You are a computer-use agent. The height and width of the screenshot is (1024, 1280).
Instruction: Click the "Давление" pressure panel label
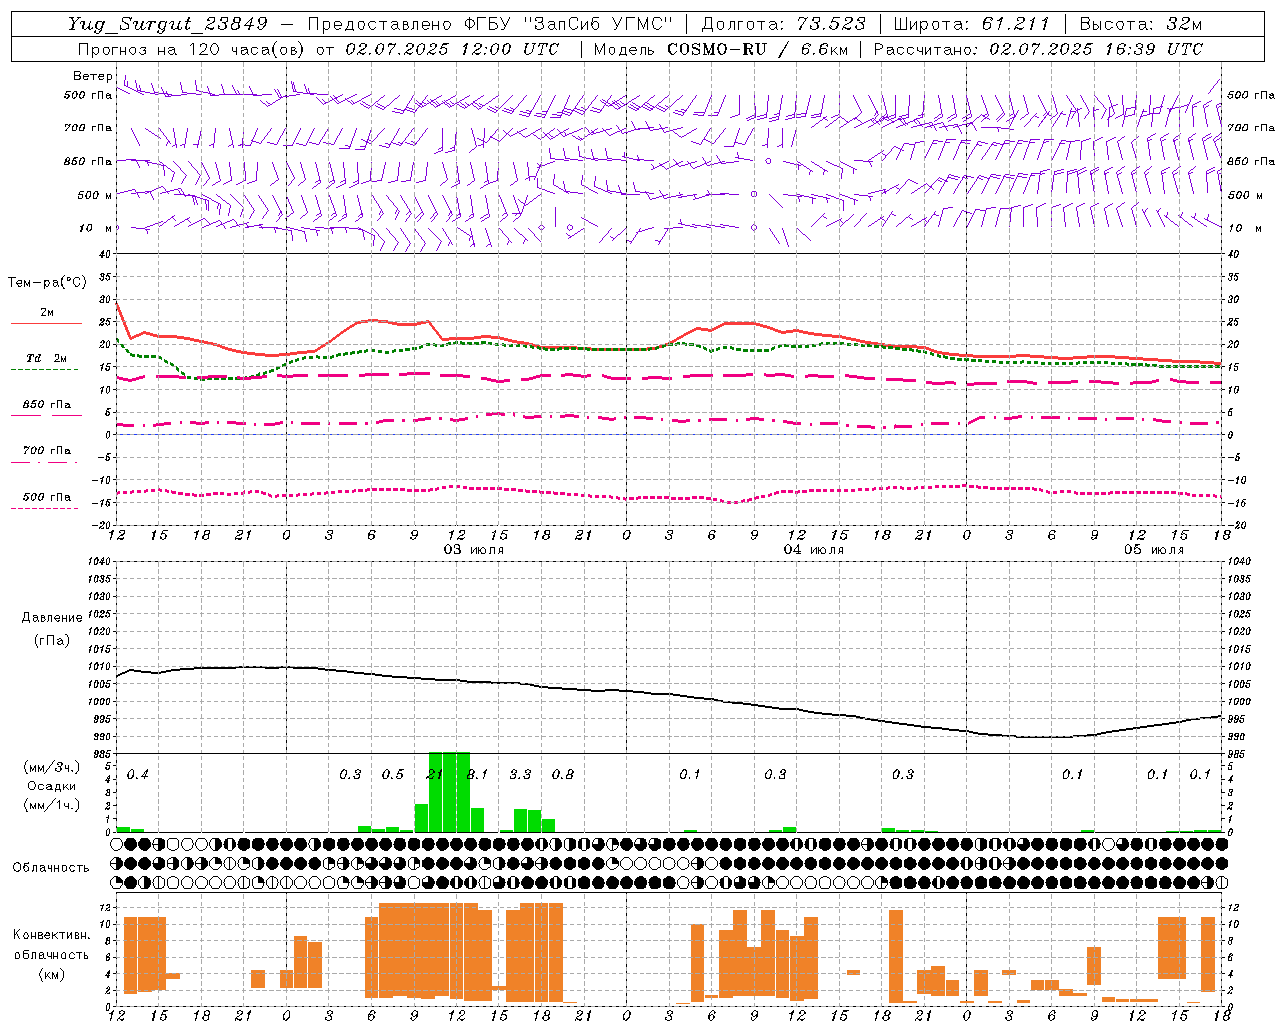click(52, 618)
